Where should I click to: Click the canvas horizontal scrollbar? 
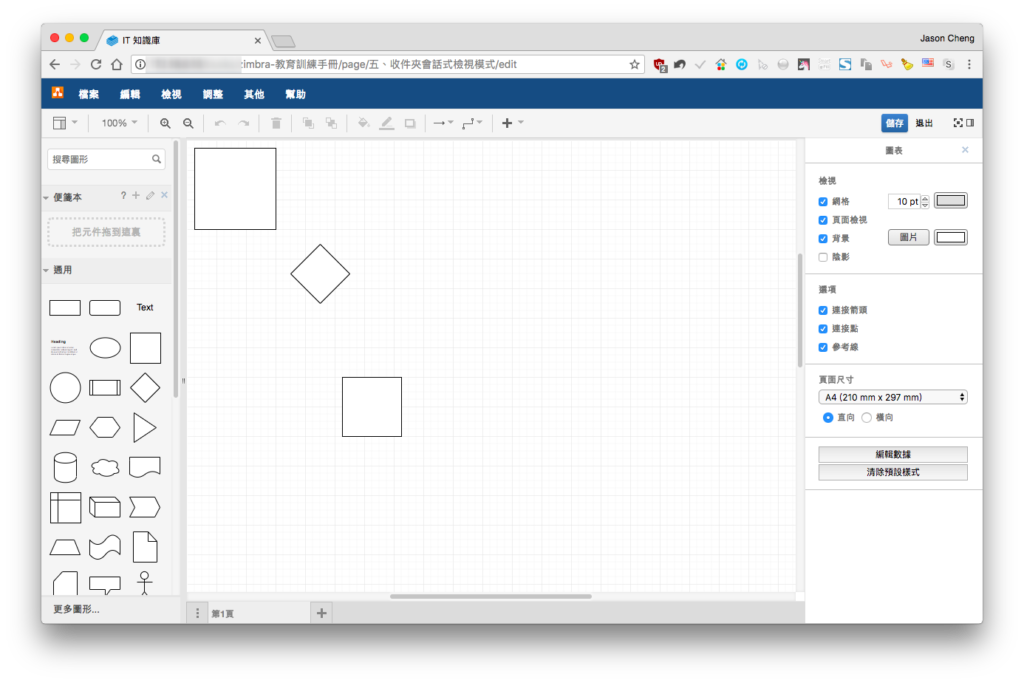point(490,596)
